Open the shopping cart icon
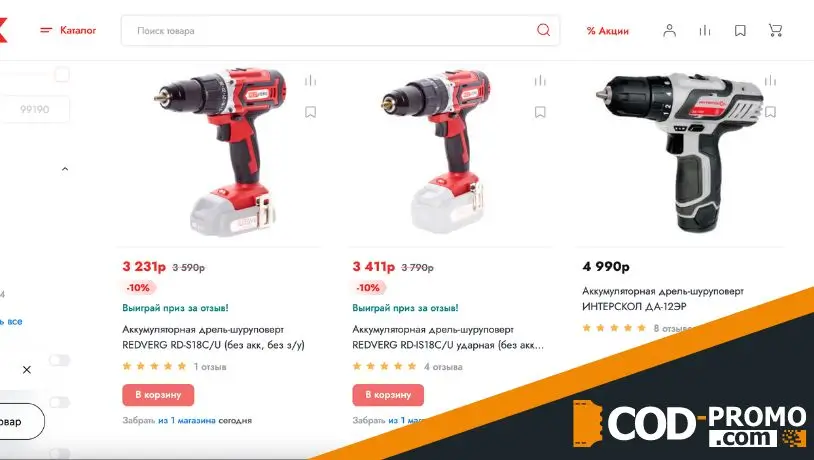Viewport: 814px width, 460px height. point(776,30)
